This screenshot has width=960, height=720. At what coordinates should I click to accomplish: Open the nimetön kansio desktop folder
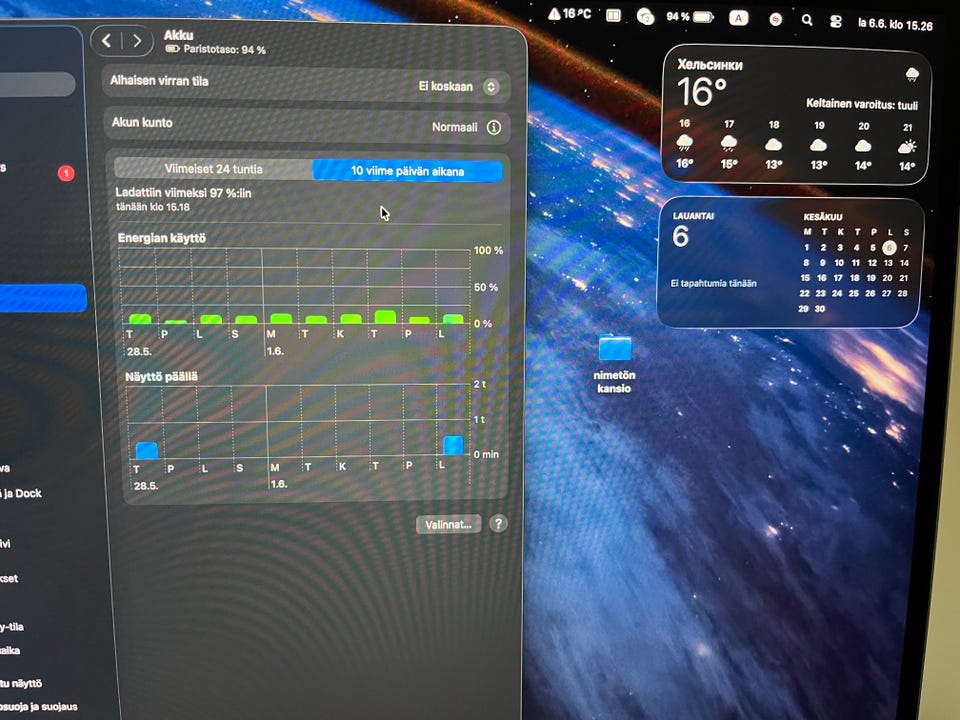click(615, 362)
